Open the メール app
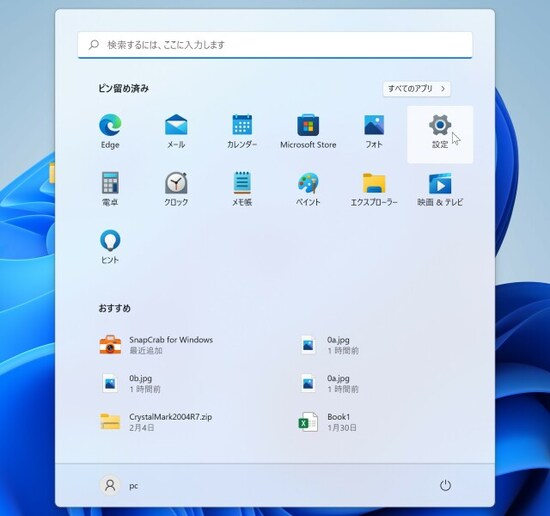 [x=176, y=132]
